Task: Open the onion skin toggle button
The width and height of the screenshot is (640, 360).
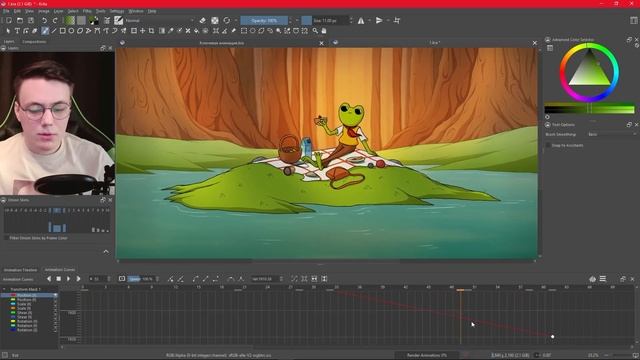Action: [592, 279]
